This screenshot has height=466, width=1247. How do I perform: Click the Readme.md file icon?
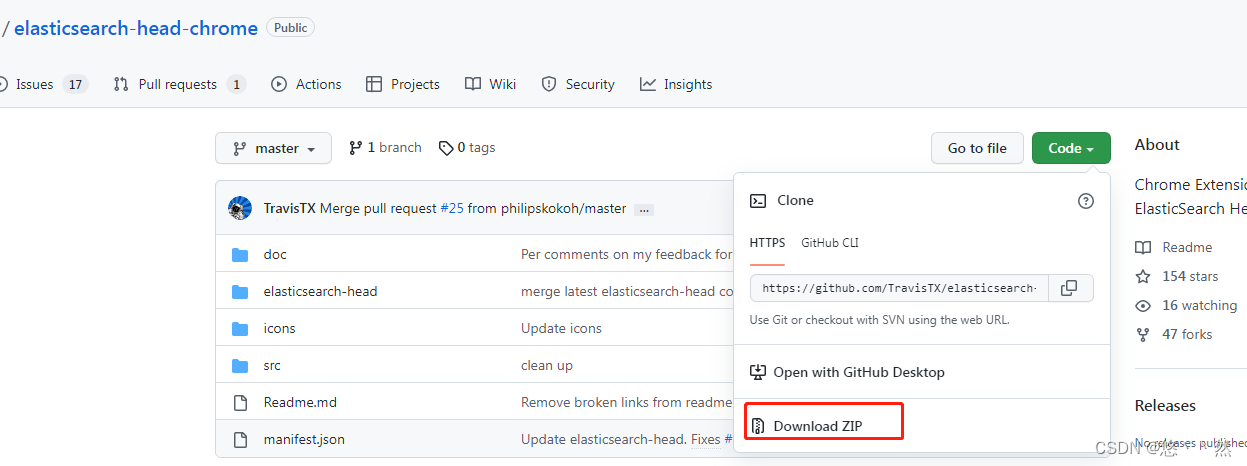click(x=240, y=402)
